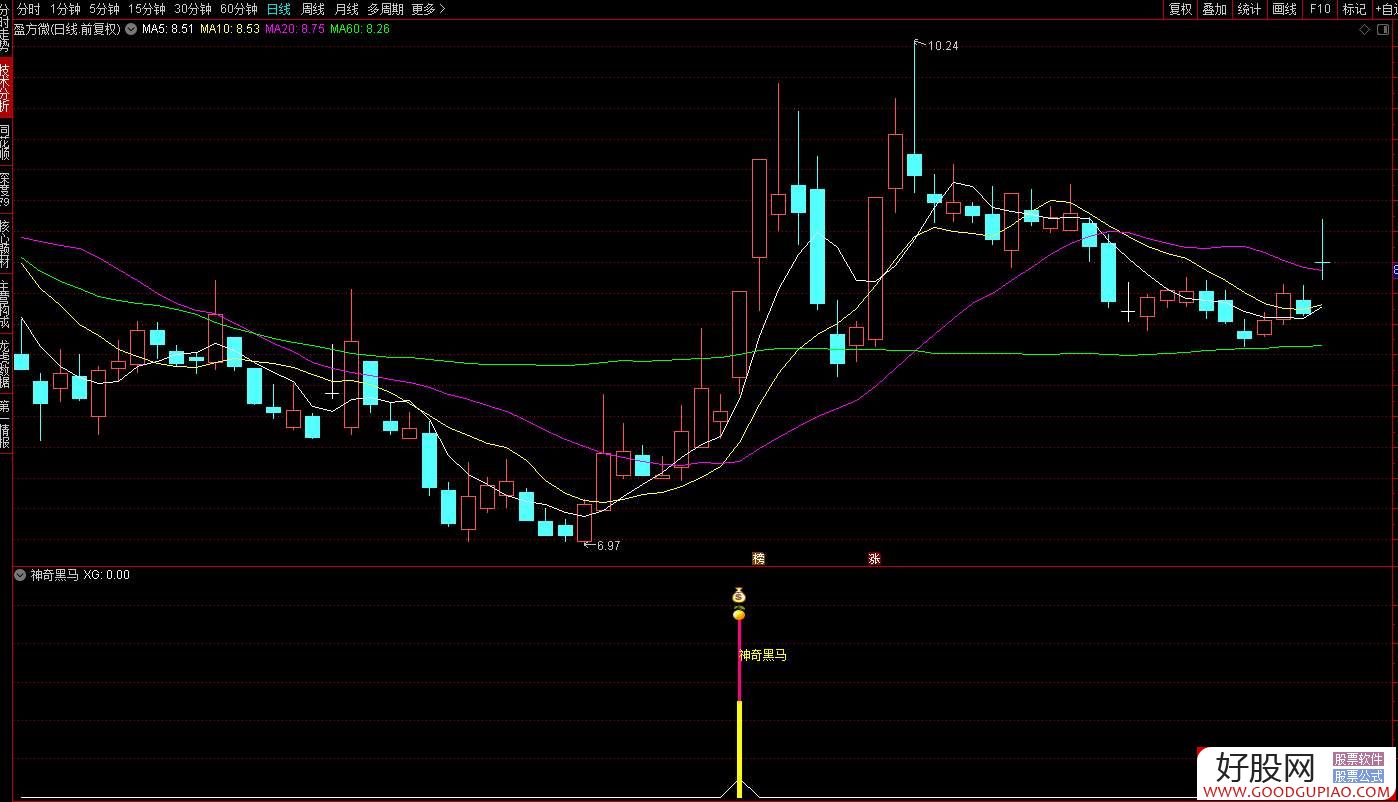
Task: Open the 技术分析 sidebar tab
Action: (5, 88)
